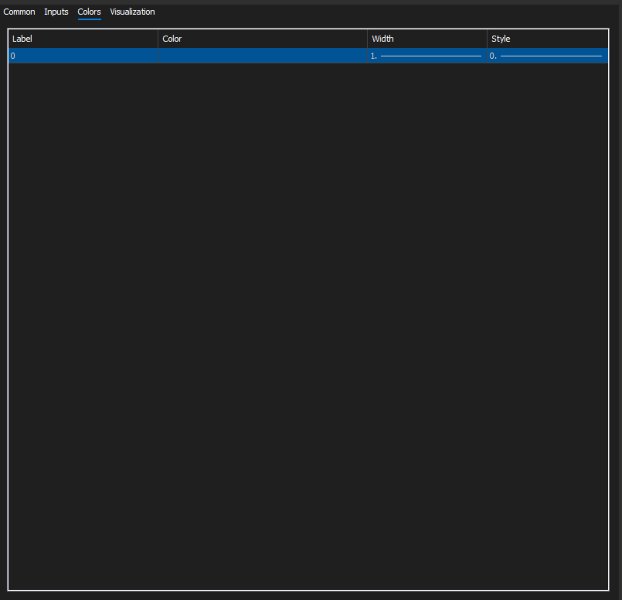622x600 pixels.
Task: Sort by the Label column header
Action: point(83,39)
